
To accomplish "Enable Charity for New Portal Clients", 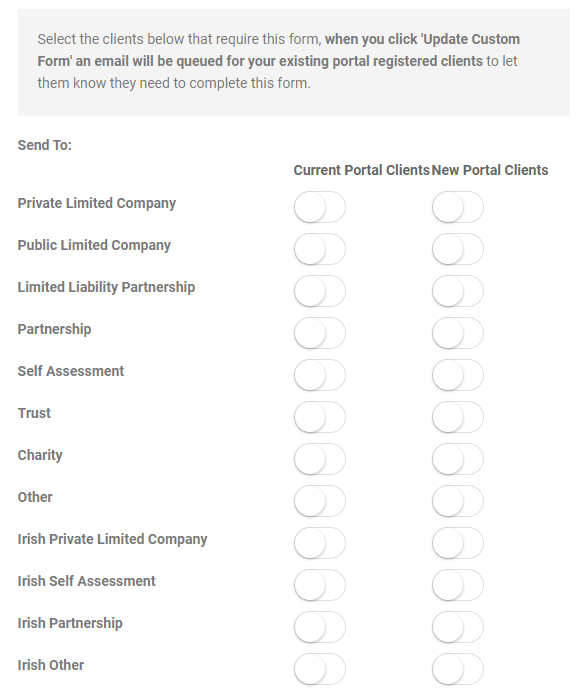I will click(x=458, y=459).
